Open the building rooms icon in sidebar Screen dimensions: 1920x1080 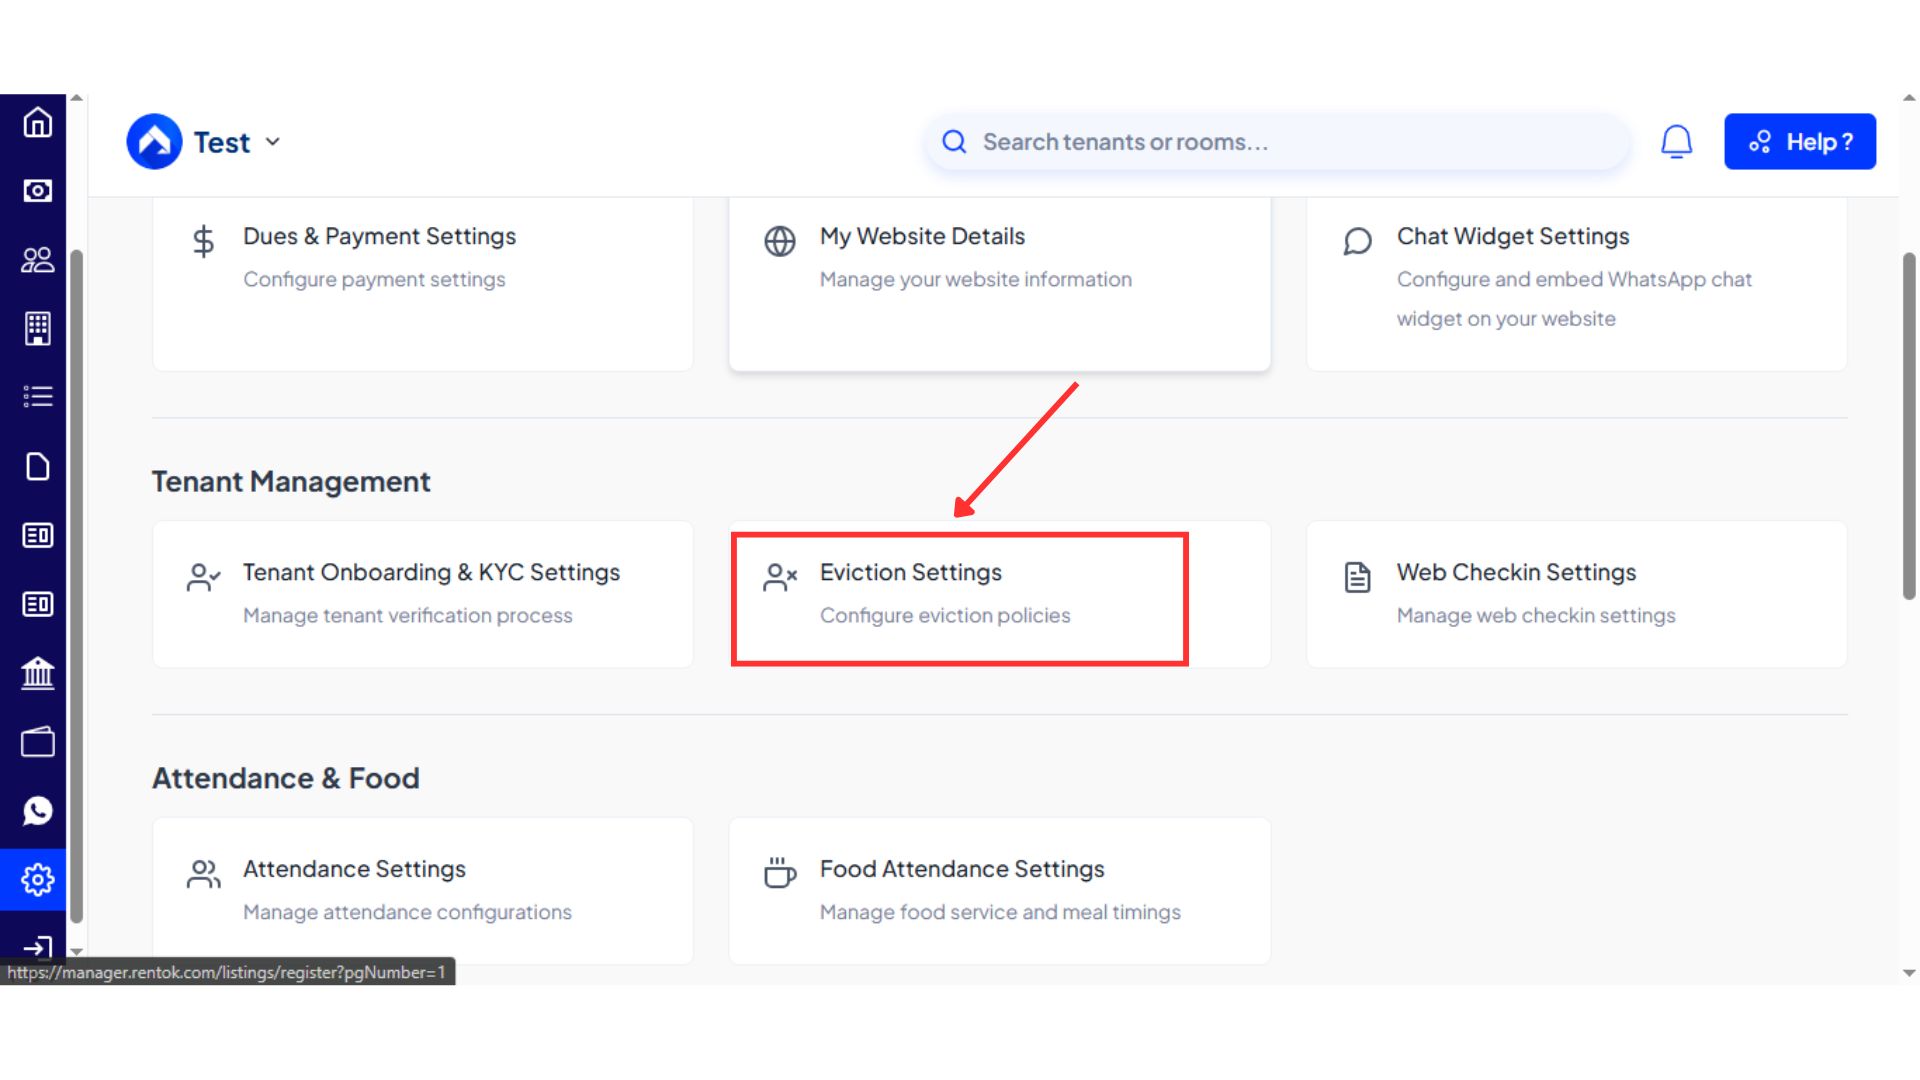[x=37, y=328]
